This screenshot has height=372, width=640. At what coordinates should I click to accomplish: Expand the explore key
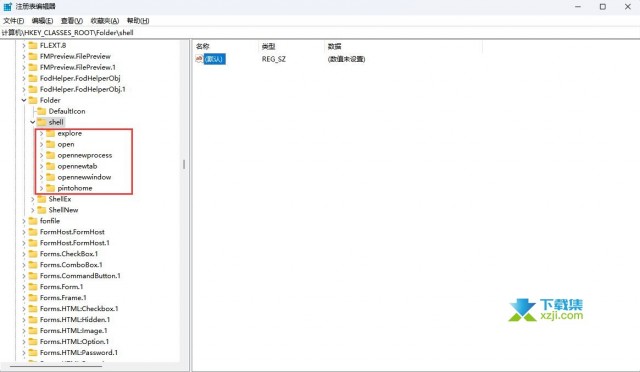point(41,133)
